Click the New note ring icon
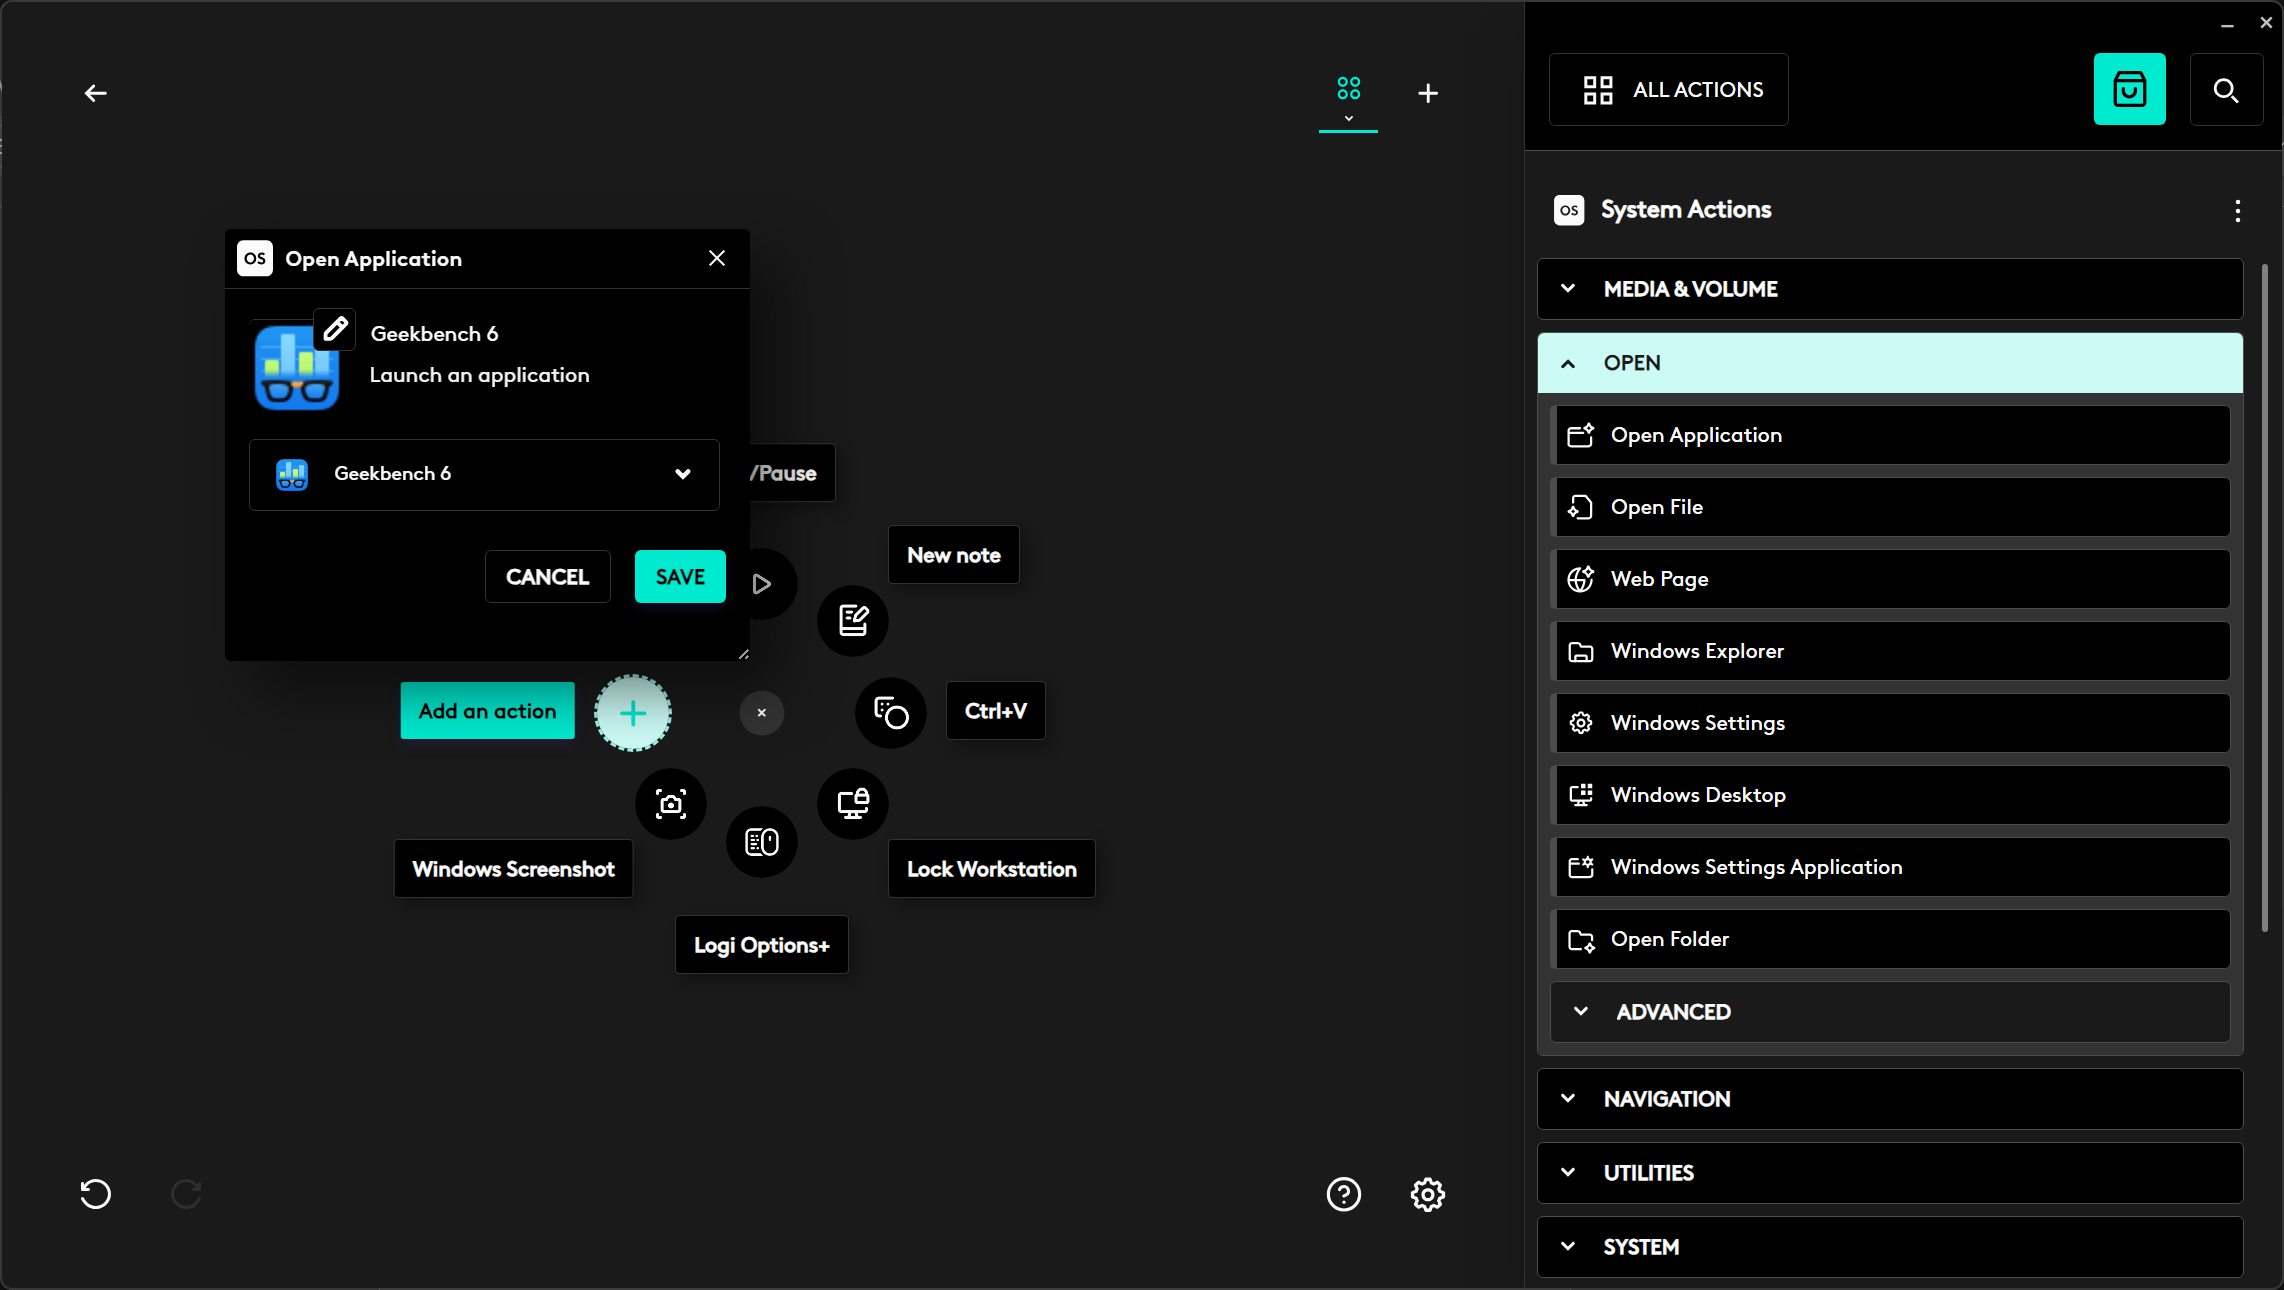This screenshot has height=1290, width=2284. pos(852,621)
